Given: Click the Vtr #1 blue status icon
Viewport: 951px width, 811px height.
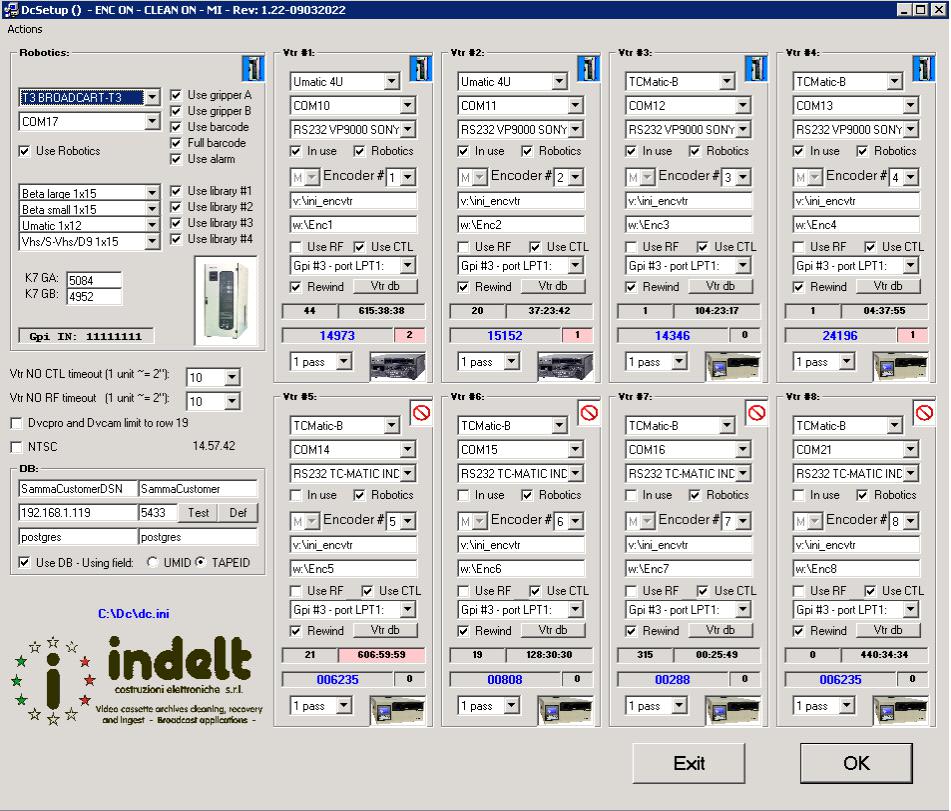Looking at the screenshot, I should pyautogui.click(x=420, y=68).
